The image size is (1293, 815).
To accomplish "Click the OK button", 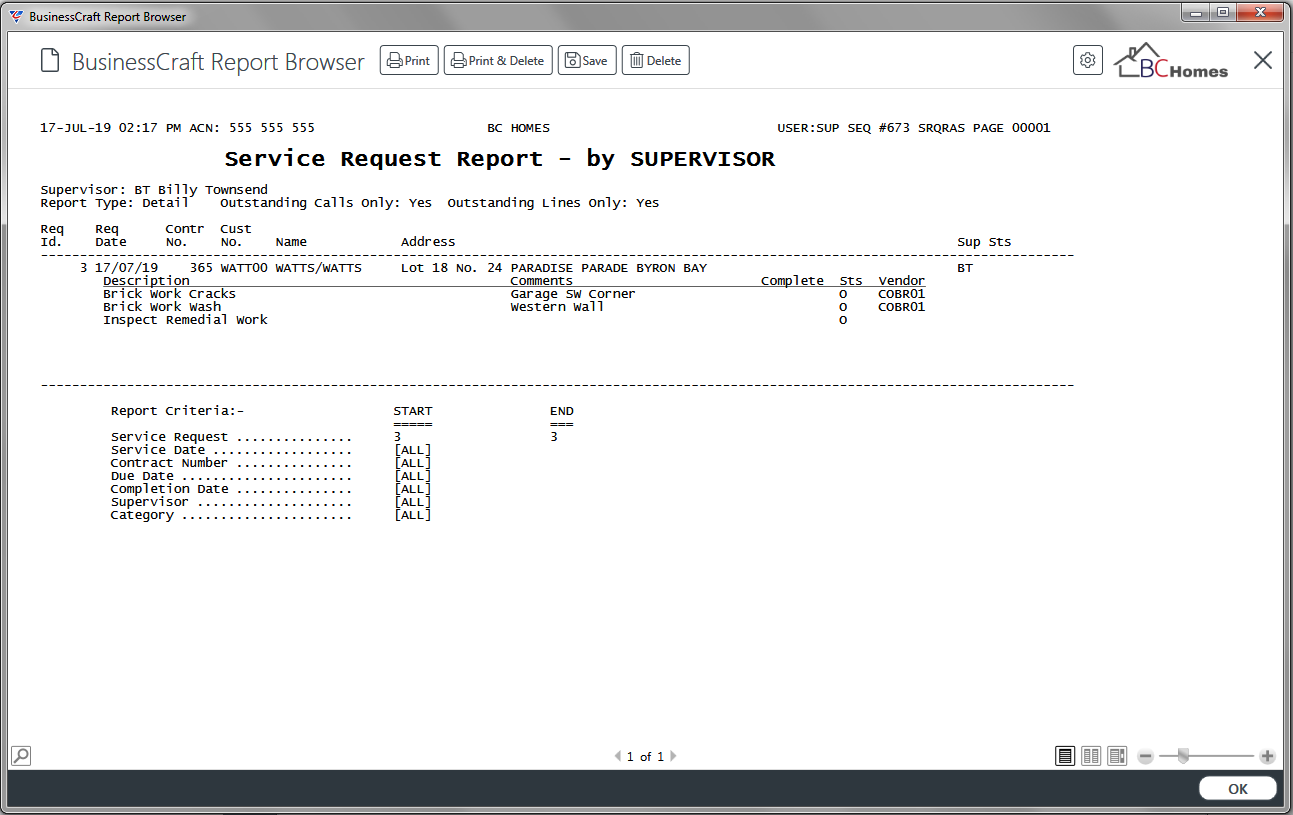I will 1238,789.
